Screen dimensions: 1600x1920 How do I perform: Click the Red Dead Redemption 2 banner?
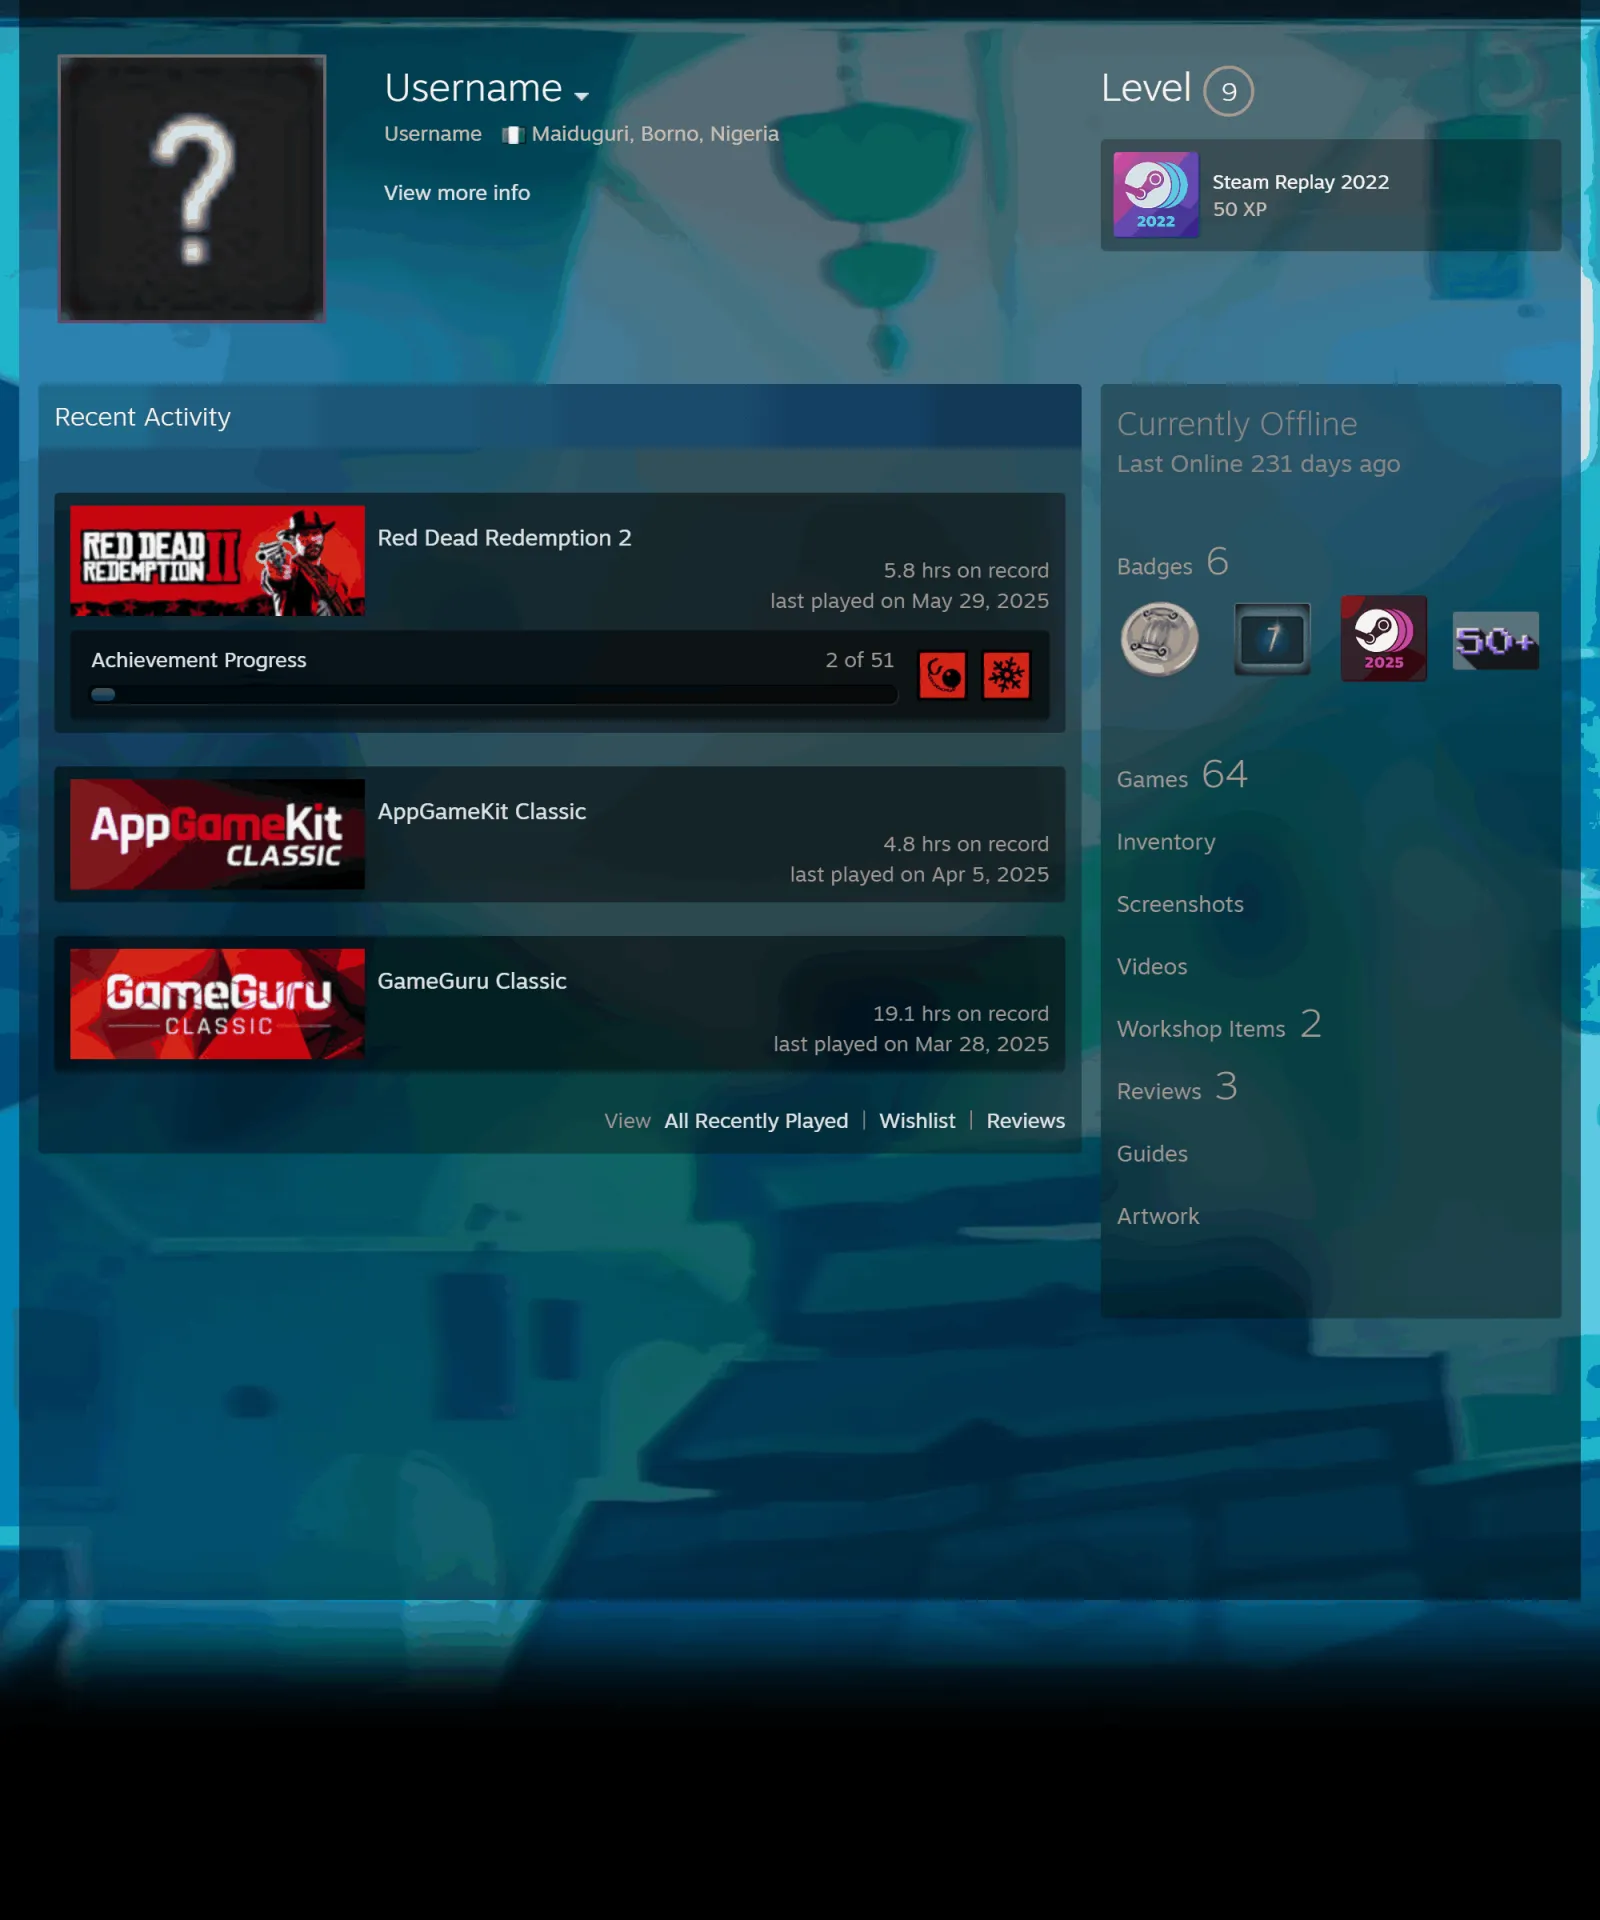pyautogui.click(x=217, y=561)
